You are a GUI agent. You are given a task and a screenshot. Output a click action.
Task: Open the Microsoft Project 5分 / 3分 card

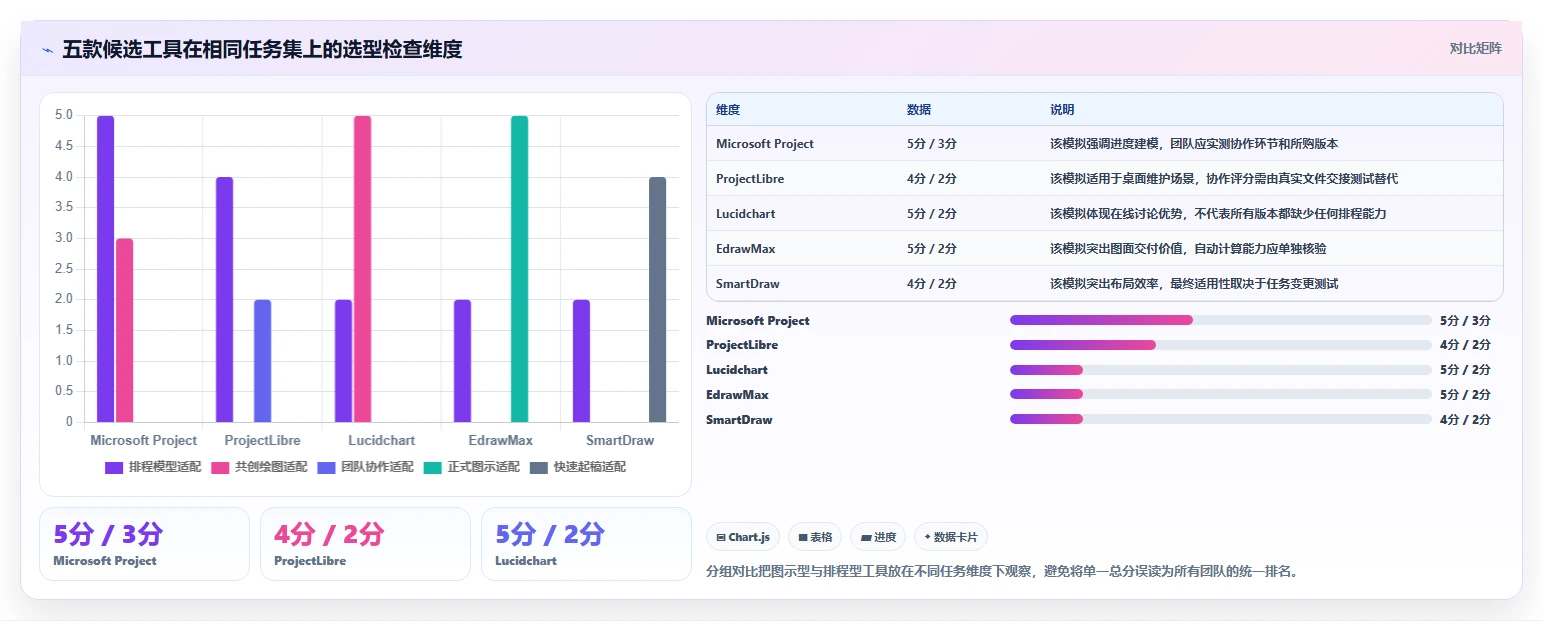(x=144, y=544)
